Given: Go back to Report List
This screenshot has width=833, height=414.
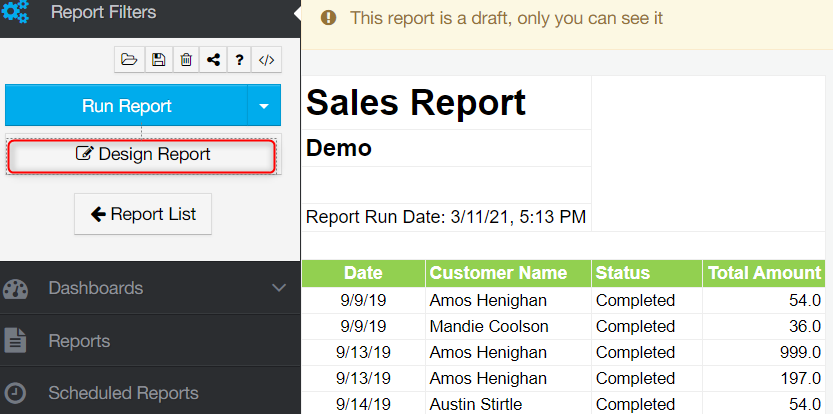Looking at the screenshot, I should 143,214.
